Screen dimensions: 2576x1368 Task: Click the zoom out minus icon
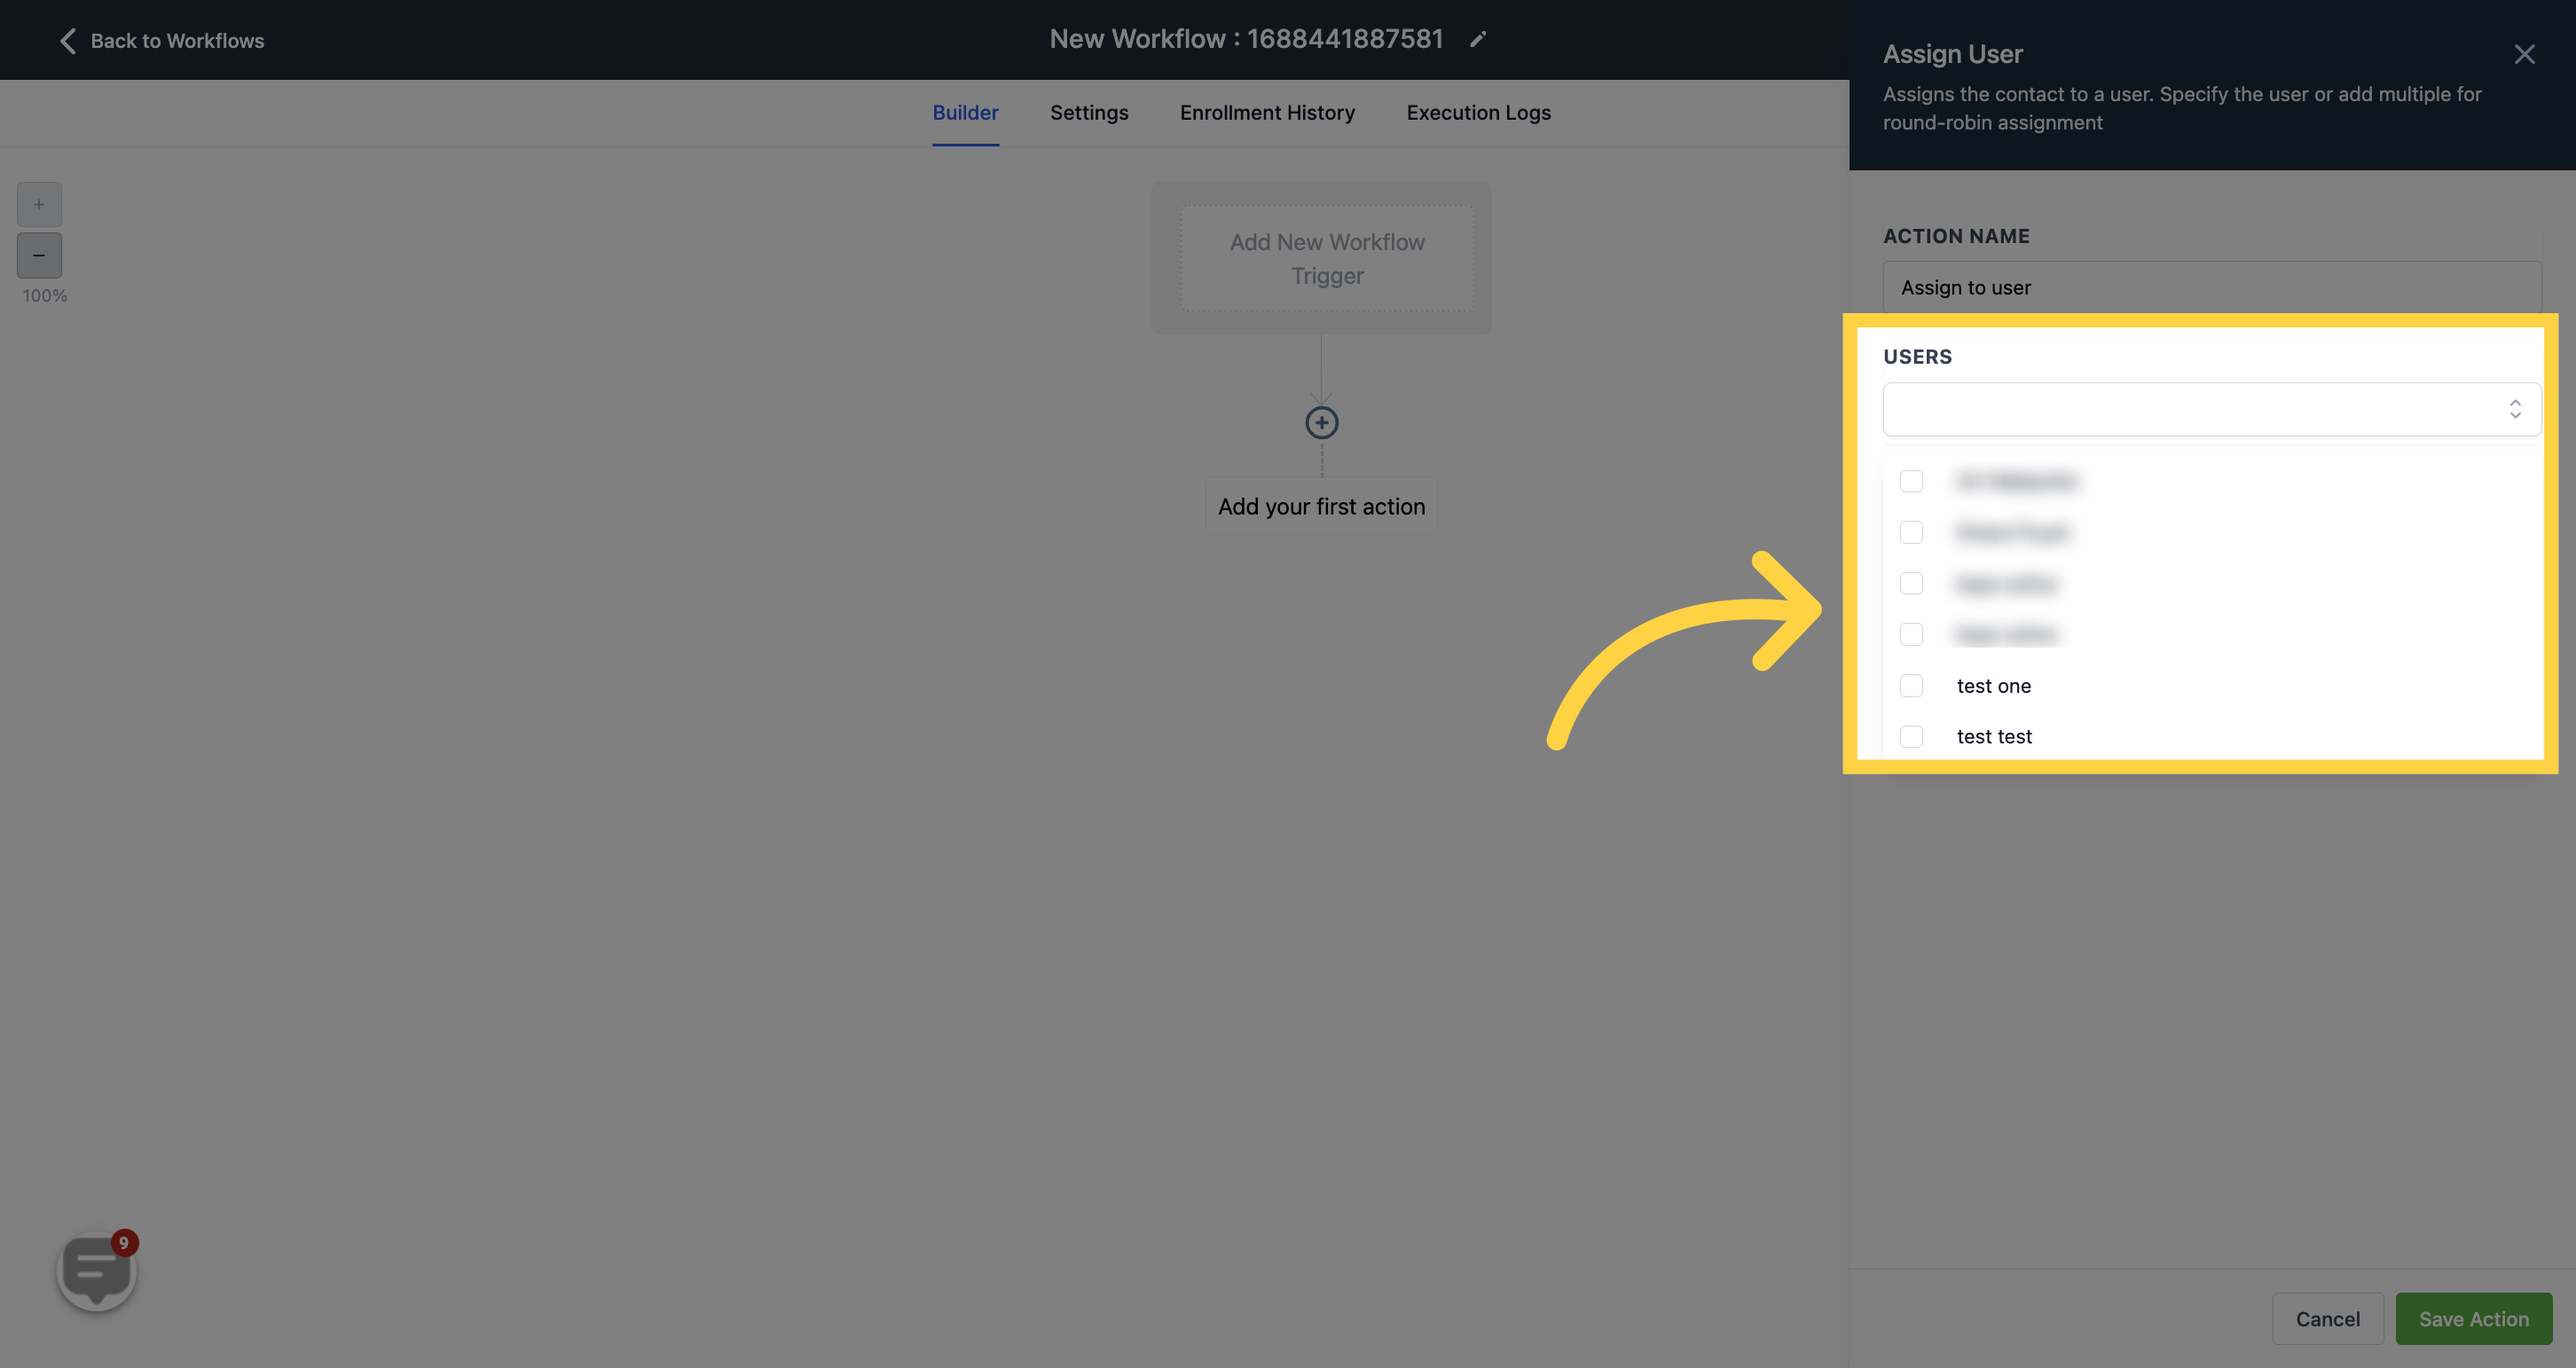(x=37, y=254)
